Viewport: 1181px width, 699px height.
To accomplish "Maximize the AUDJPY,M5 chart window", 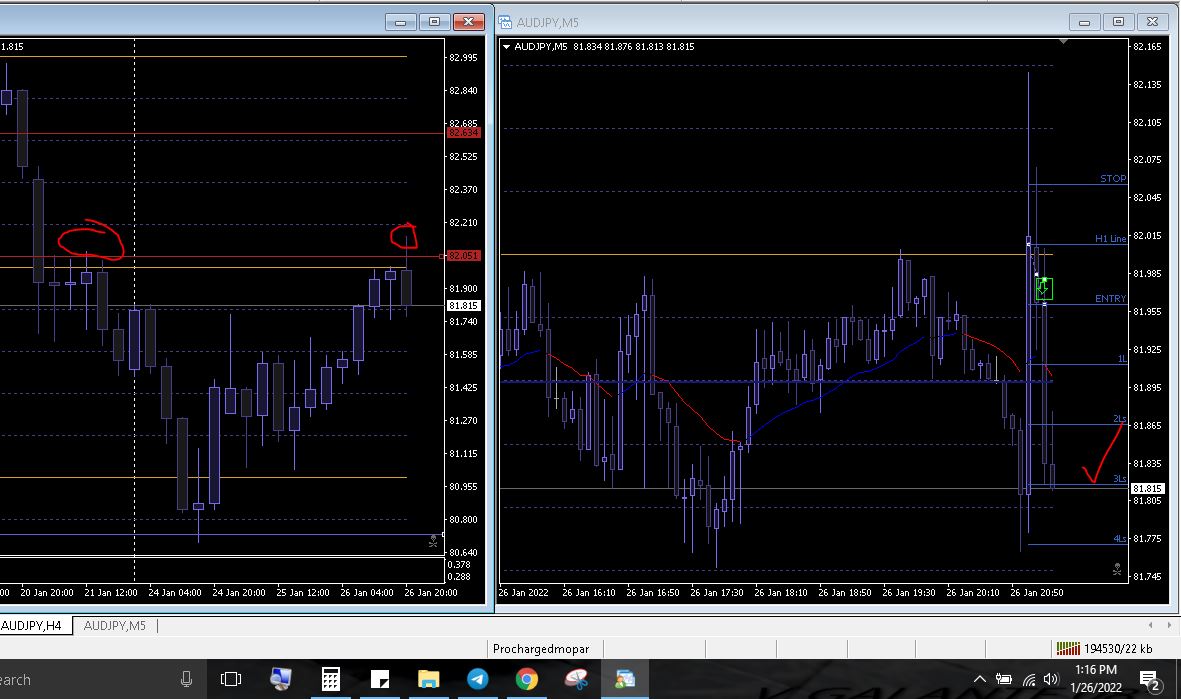I will (1118, 22).
